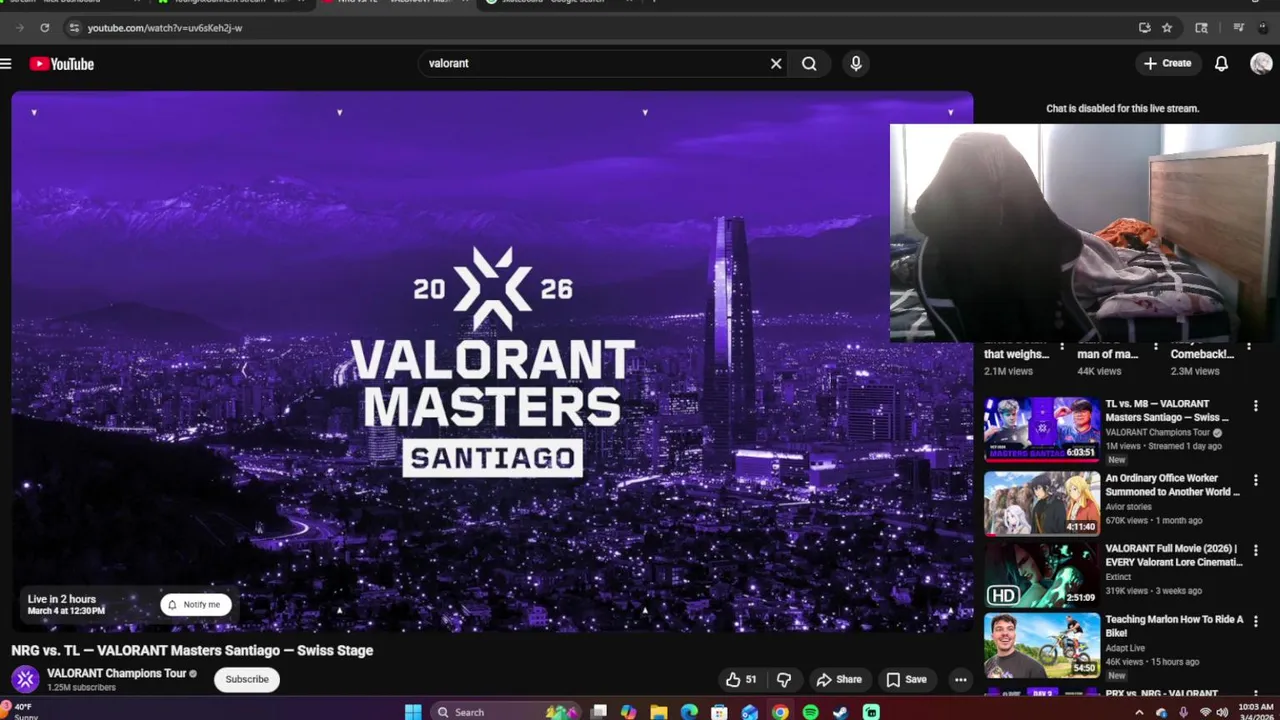Click the install app icon in address bar

1145,28
